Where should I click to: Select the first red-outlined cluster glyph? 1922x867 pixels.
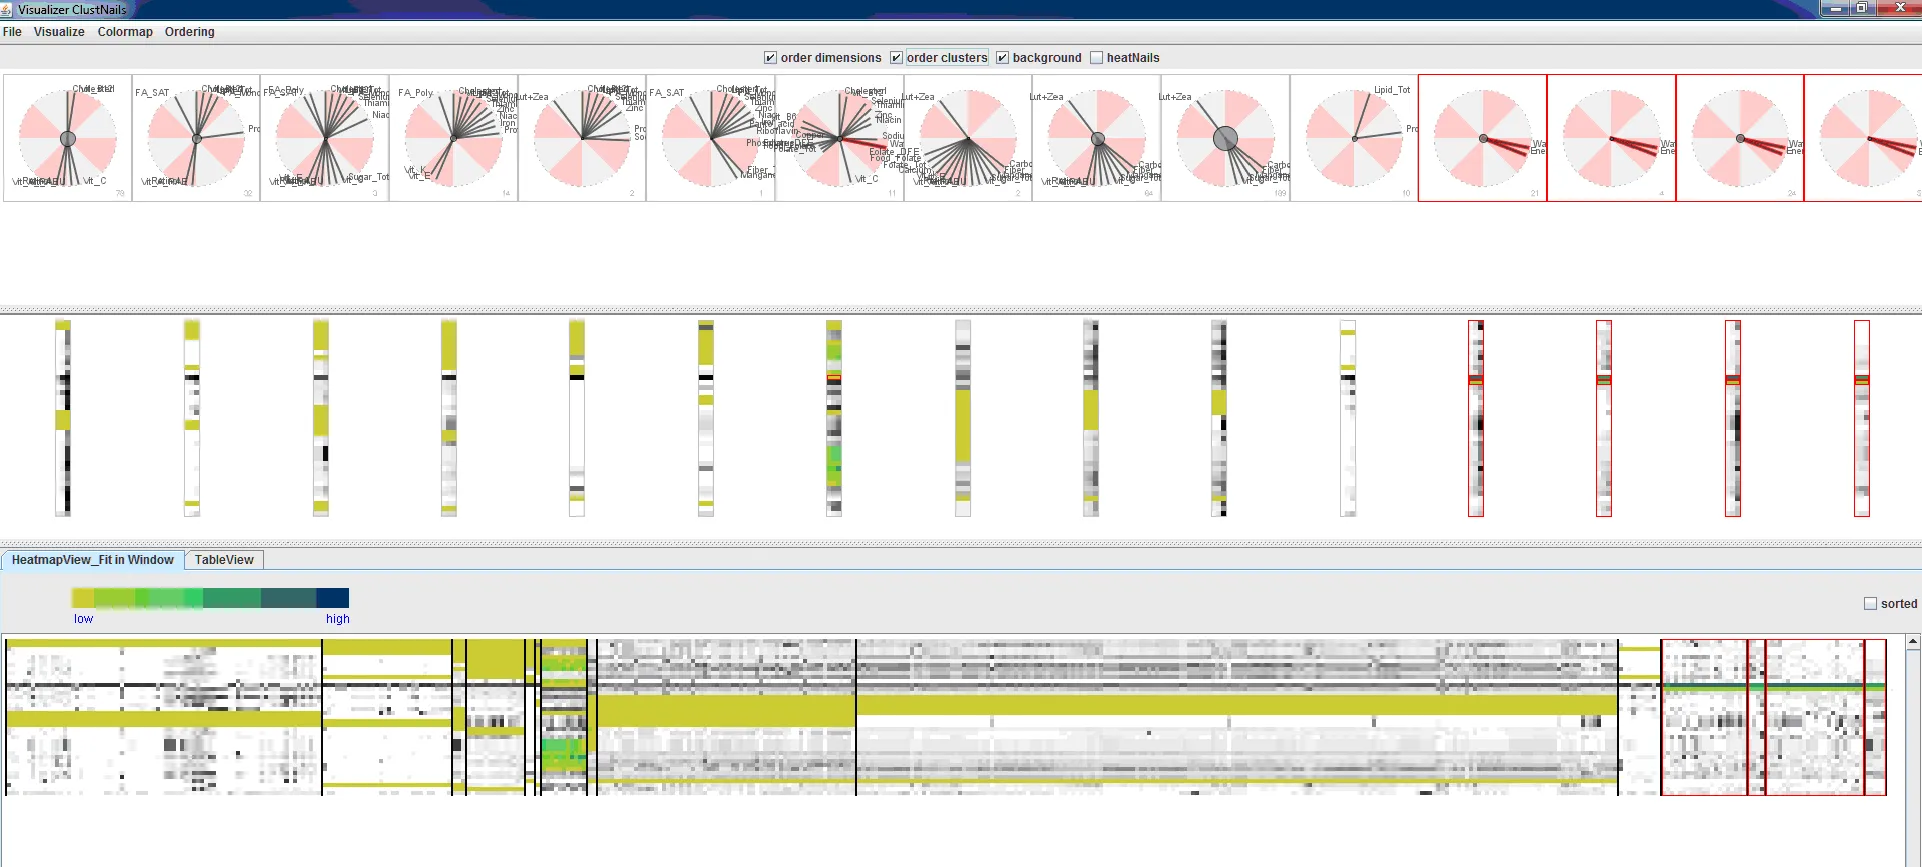click(x=1483, y=138)
